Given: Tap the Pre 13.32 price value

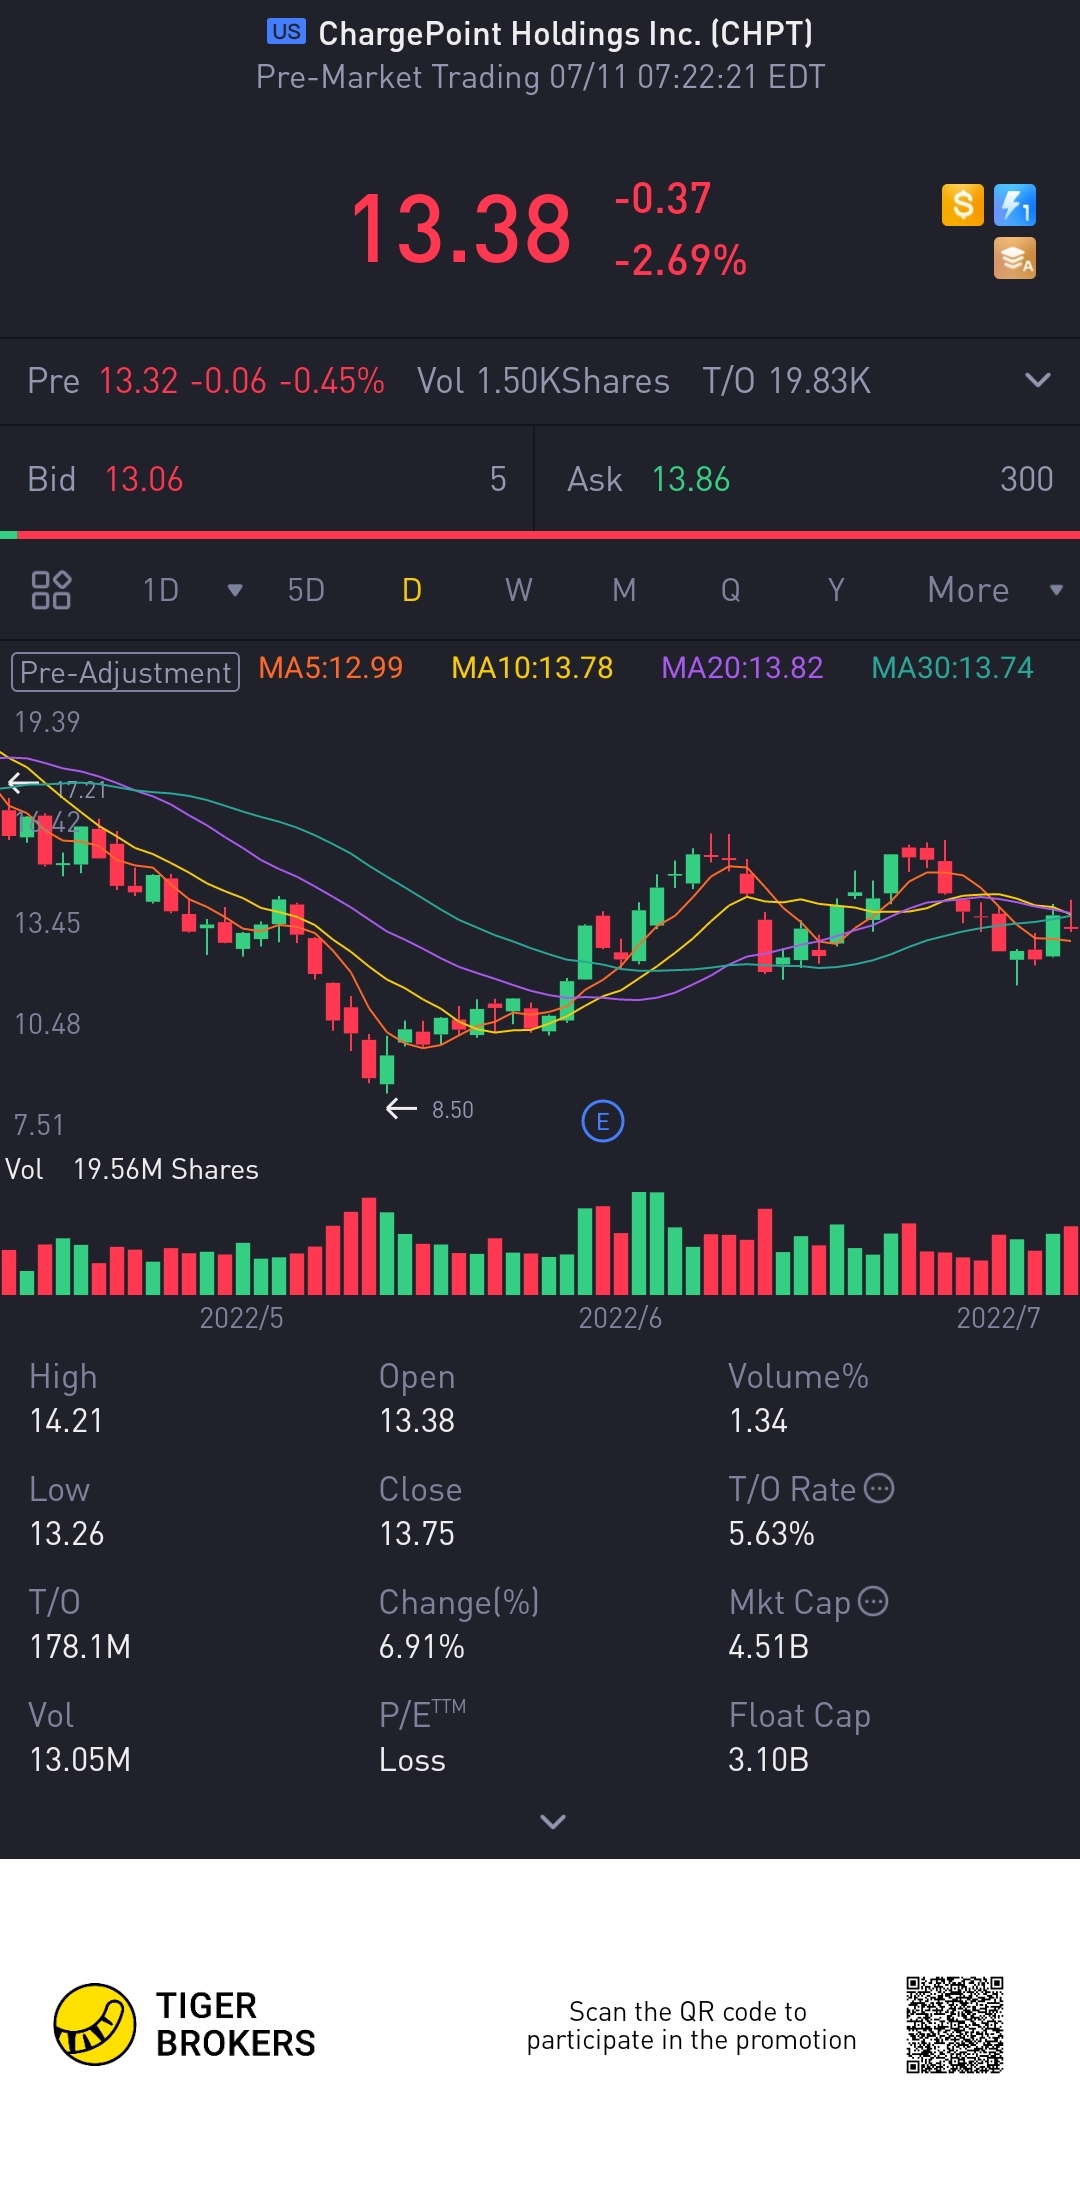Looking at the screenshot, I should coord(138,381).
